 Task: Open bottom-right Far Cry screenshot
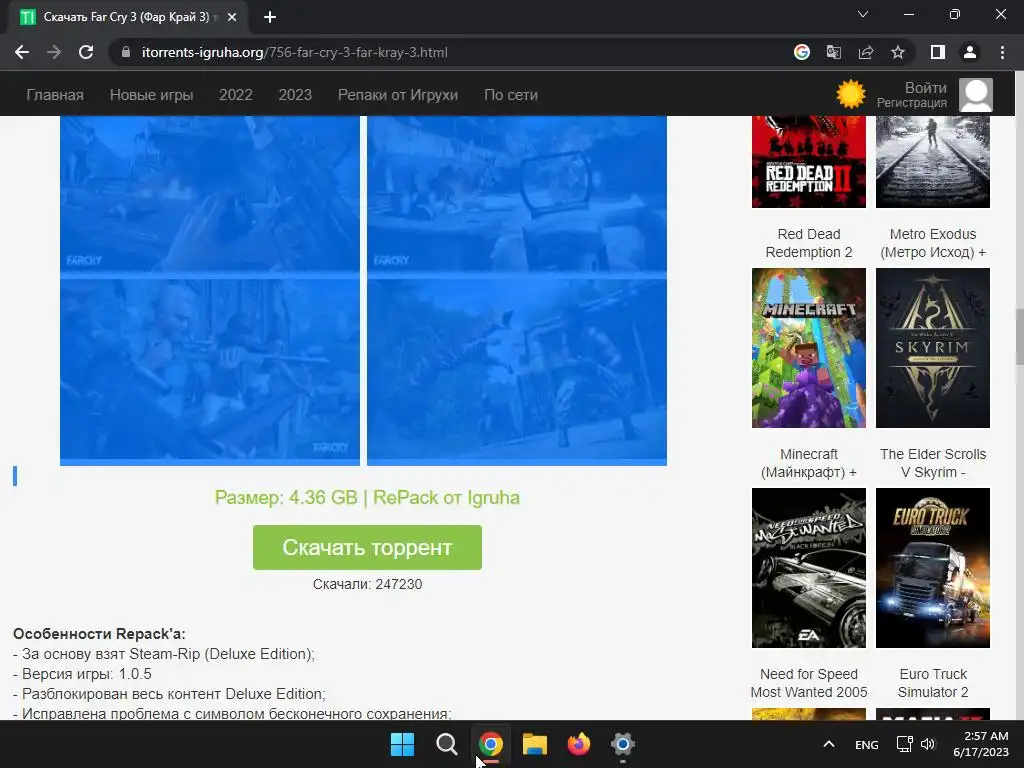click(517, 371)
